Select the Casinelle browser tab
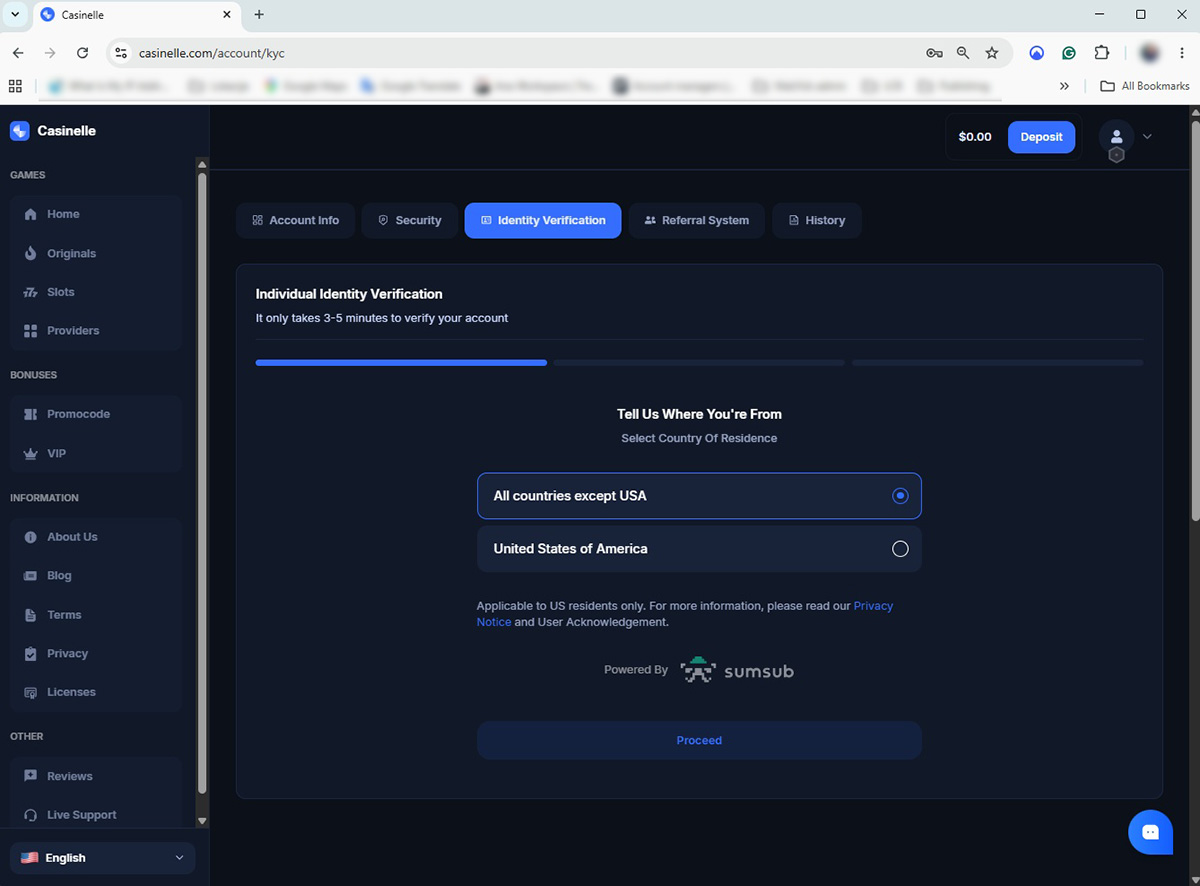This screenshot has height=886, width=1200. (137, 15)
